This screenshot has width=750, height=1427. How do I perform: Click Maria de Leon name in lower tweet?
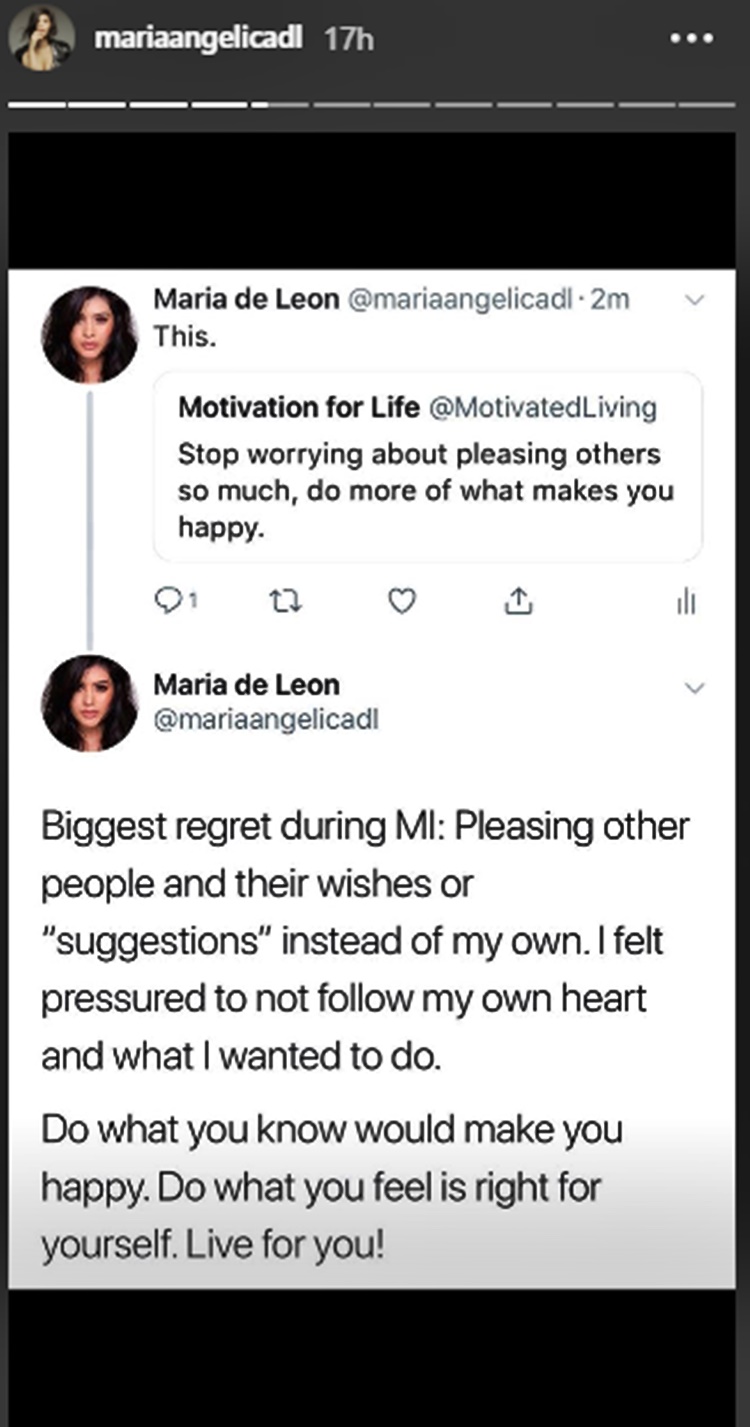pos(246,685)
